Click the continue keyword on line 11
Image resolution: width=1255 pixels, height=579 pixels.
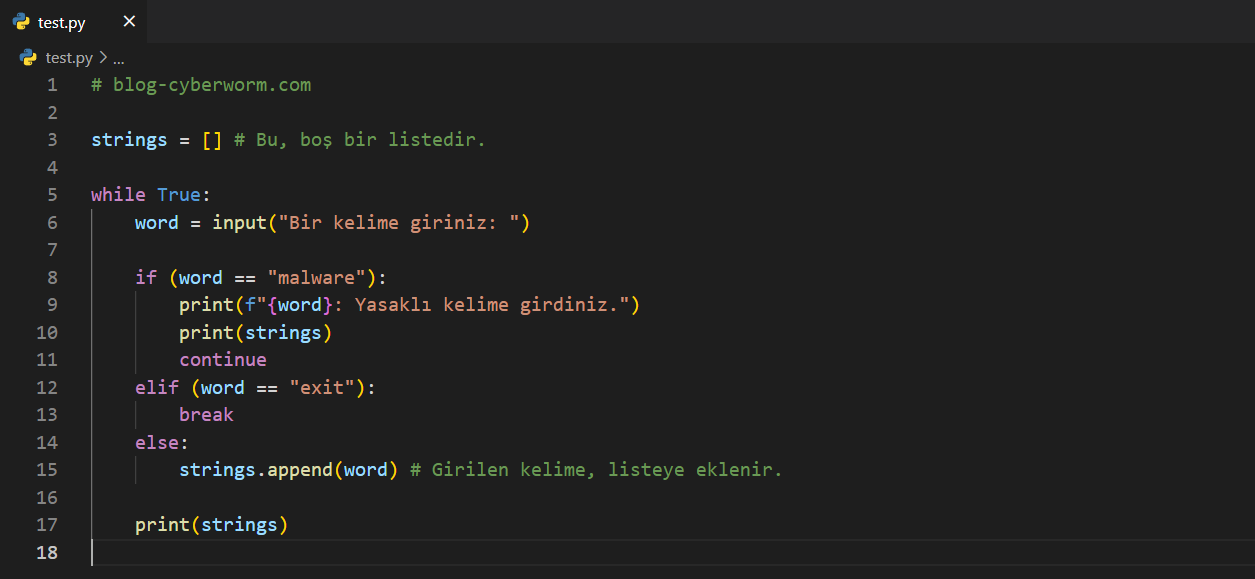point(223,360)
